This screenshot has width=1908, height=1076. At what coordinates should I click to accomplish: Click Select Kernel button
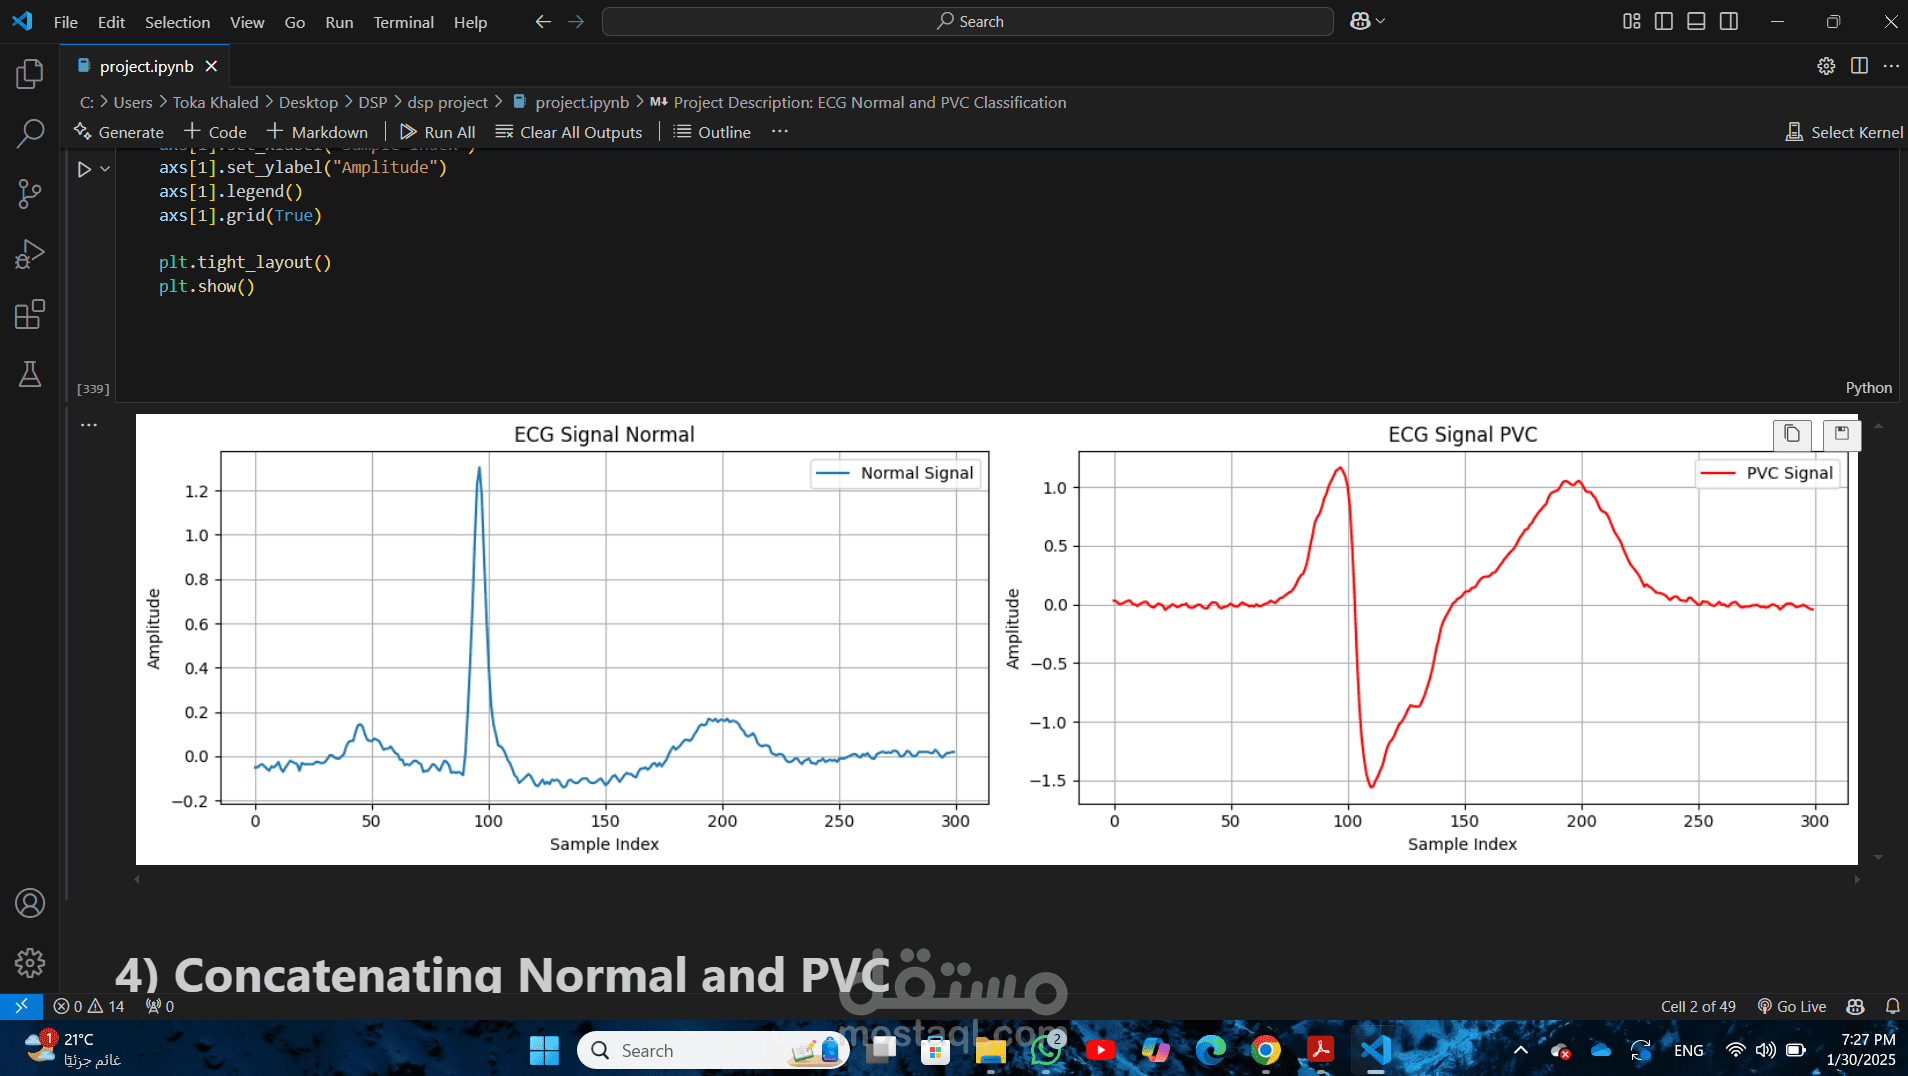click(x=1844, y=132)
